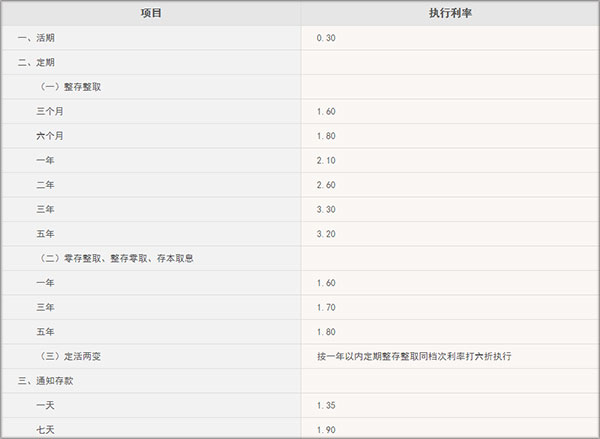This screenshot has width=600, height=439.
Task: Select the 2.10 rate cell
Action: point(325,160)
